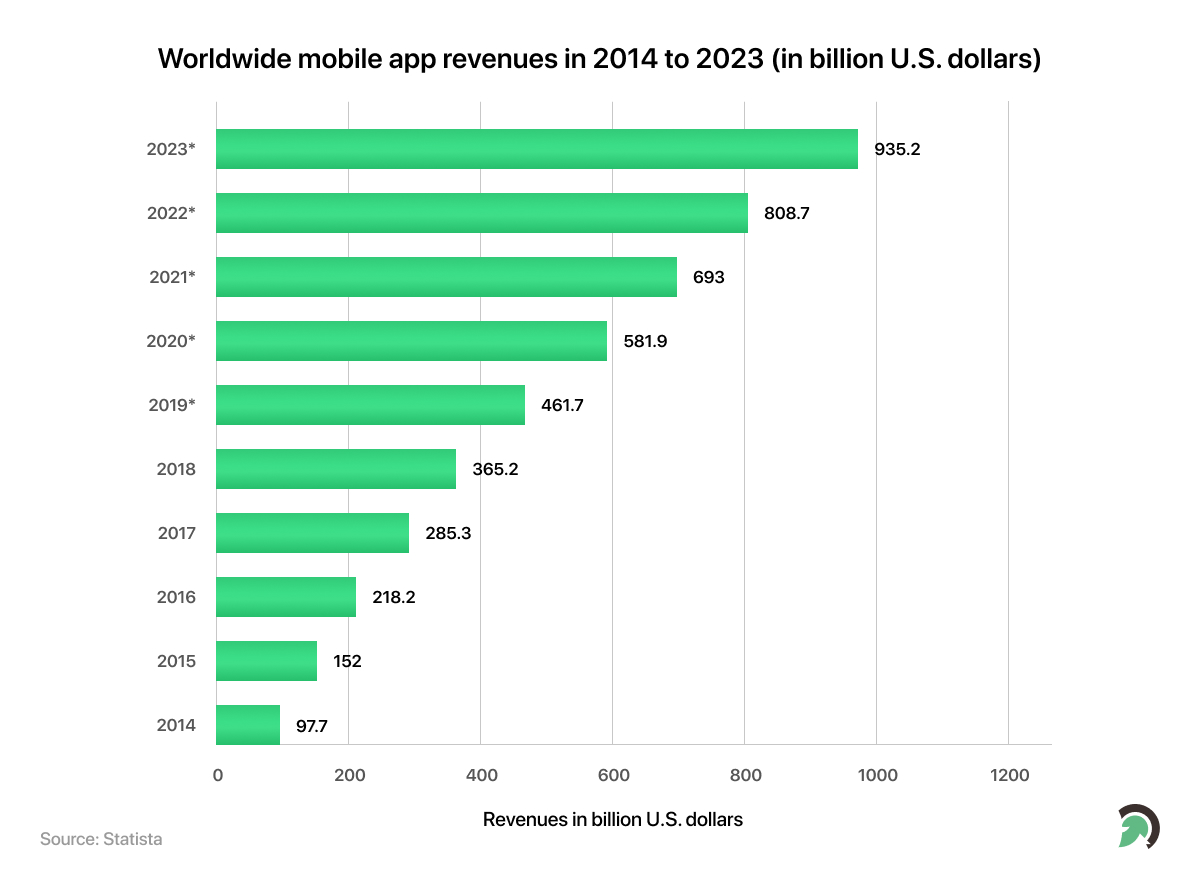Viewport: 1200px width, 882px height.
Task: Click the Source: Statista text
Action: [x=101, y=839]
